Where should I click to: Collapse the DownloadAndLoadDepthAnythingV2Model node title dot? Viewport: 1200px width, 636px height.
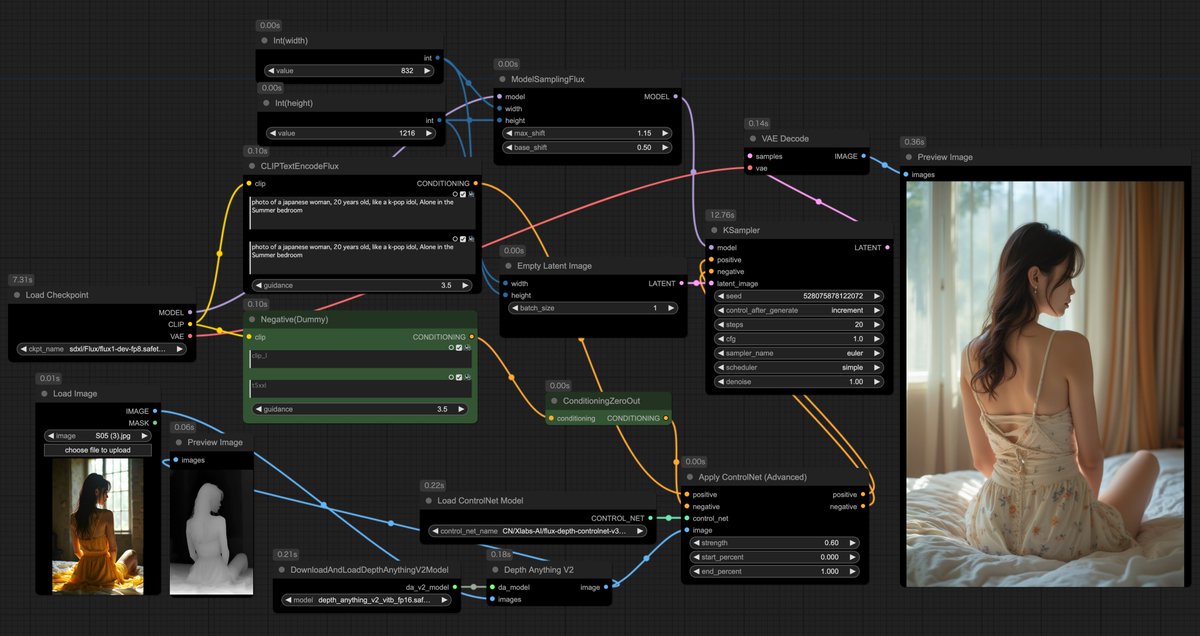click(281, 569)
